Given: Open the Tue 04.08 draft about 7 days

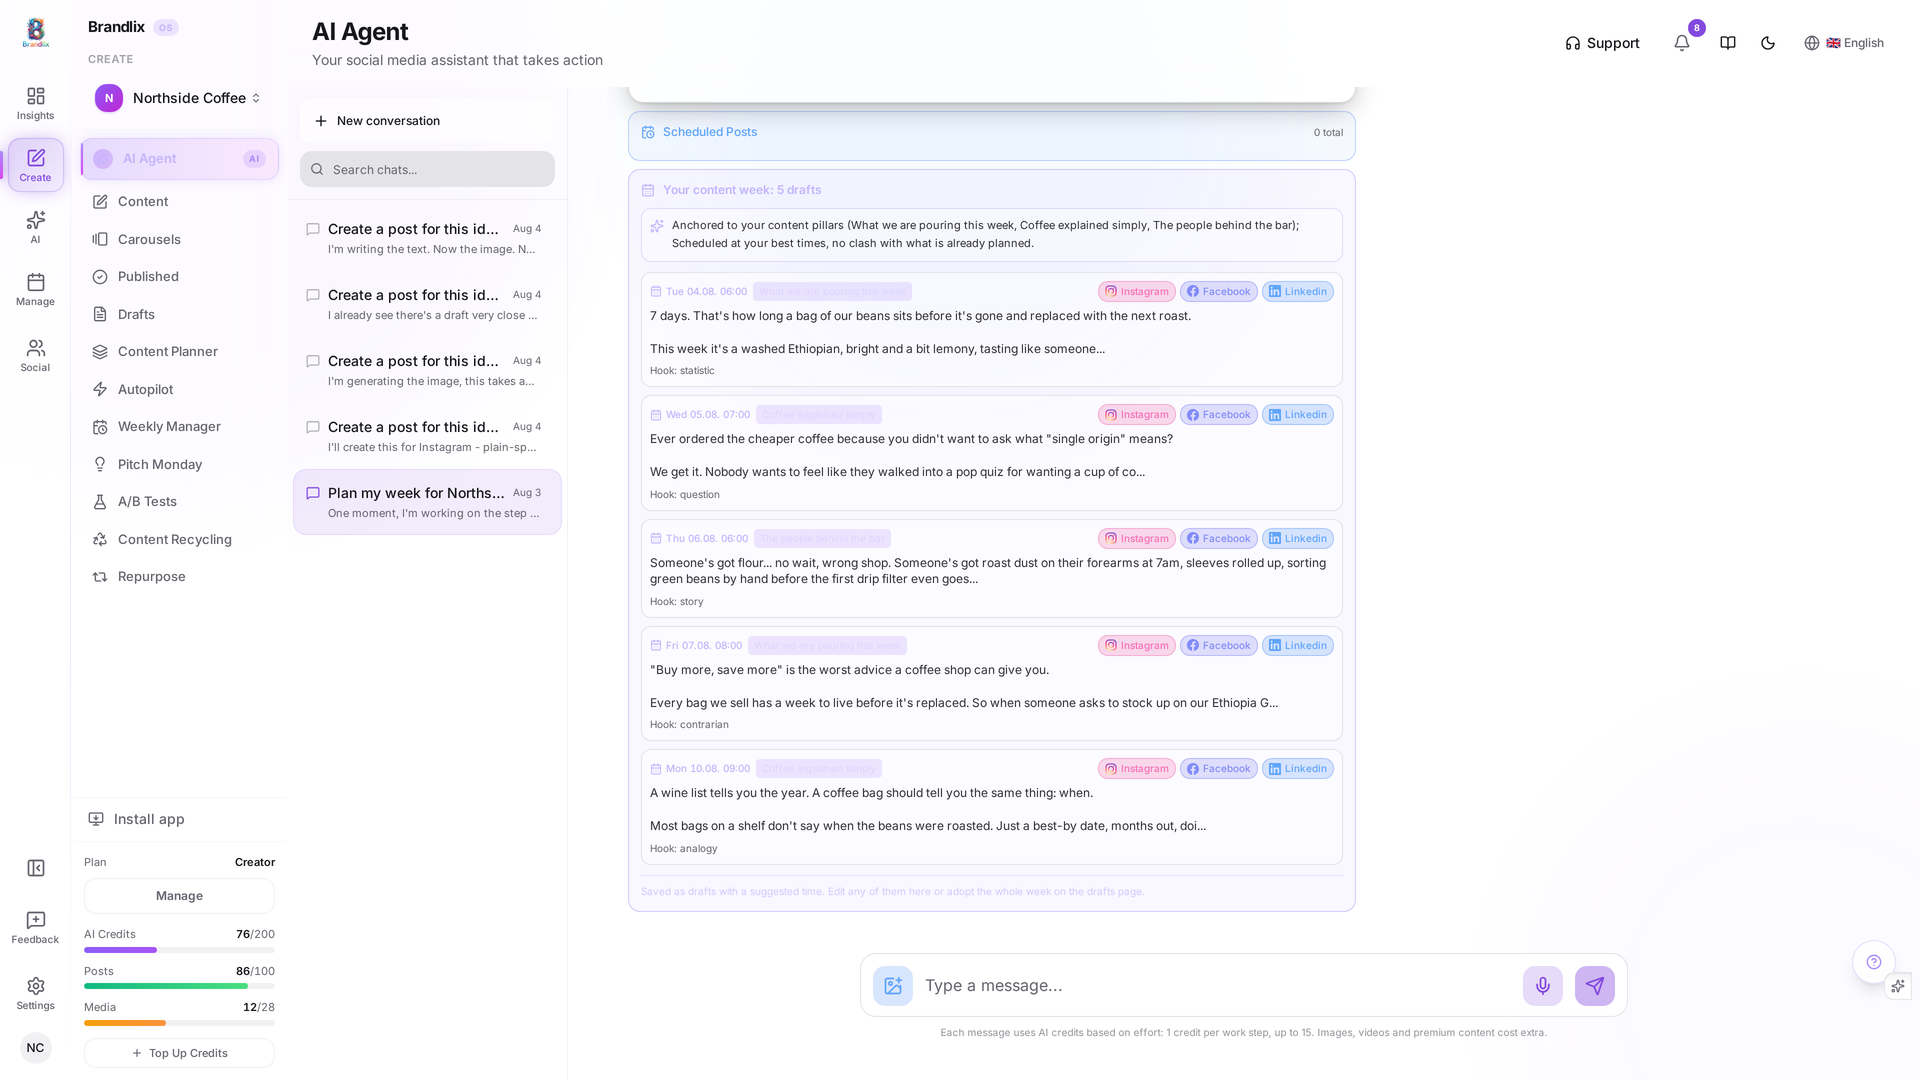Looking at the screenshot, I should tap(991, 330).
